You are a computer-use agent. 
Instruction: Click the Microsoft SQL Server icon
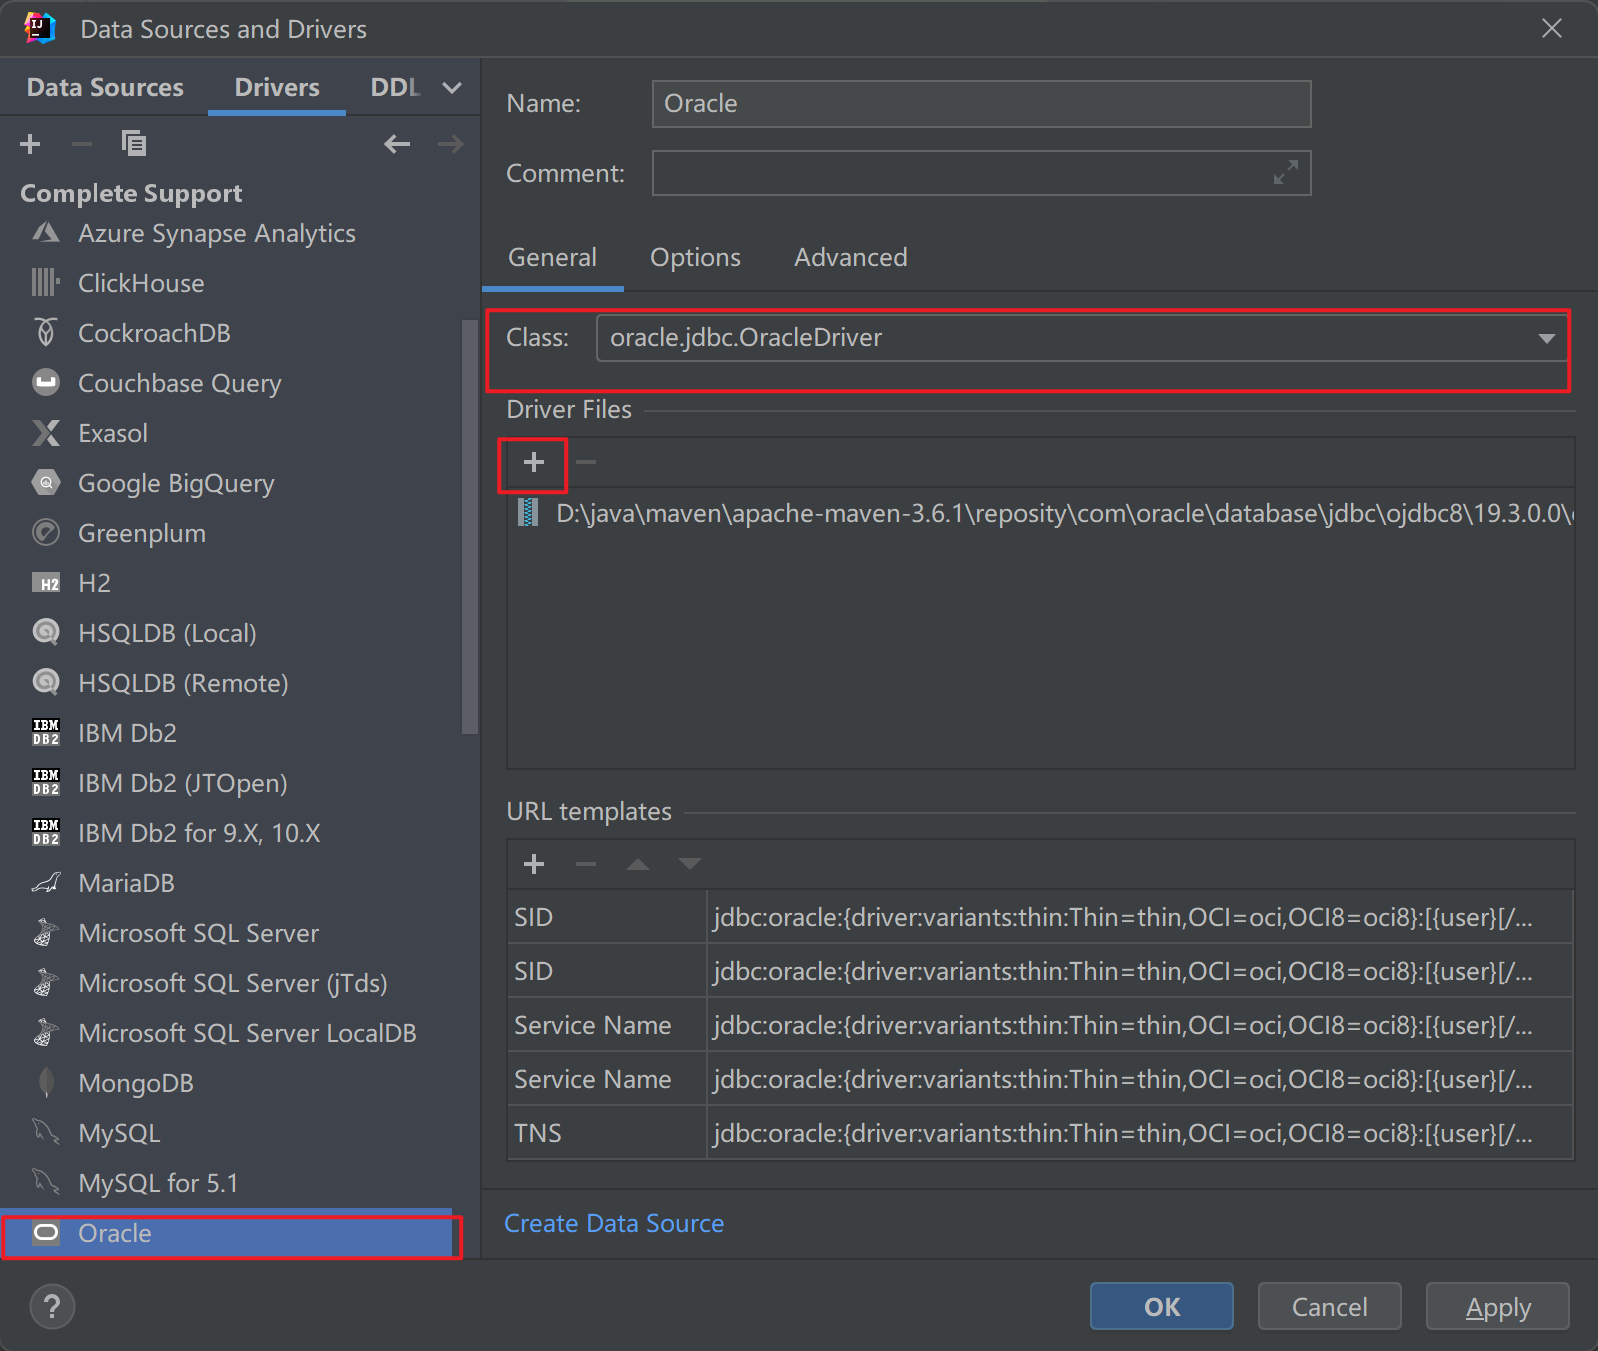coord(46,933)
